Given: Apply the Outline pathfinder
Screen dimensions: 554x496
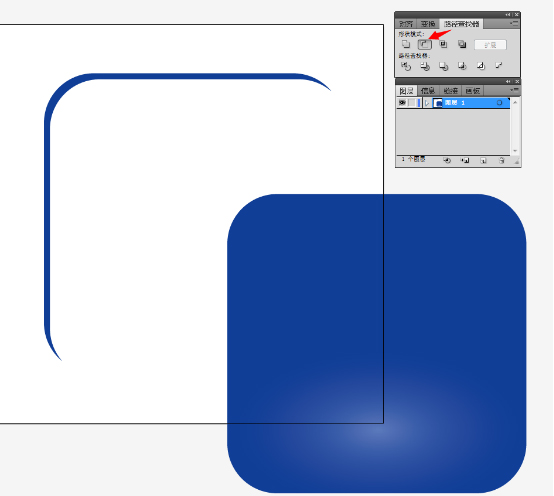Looking at the screenshot, I should coord(481,66).
